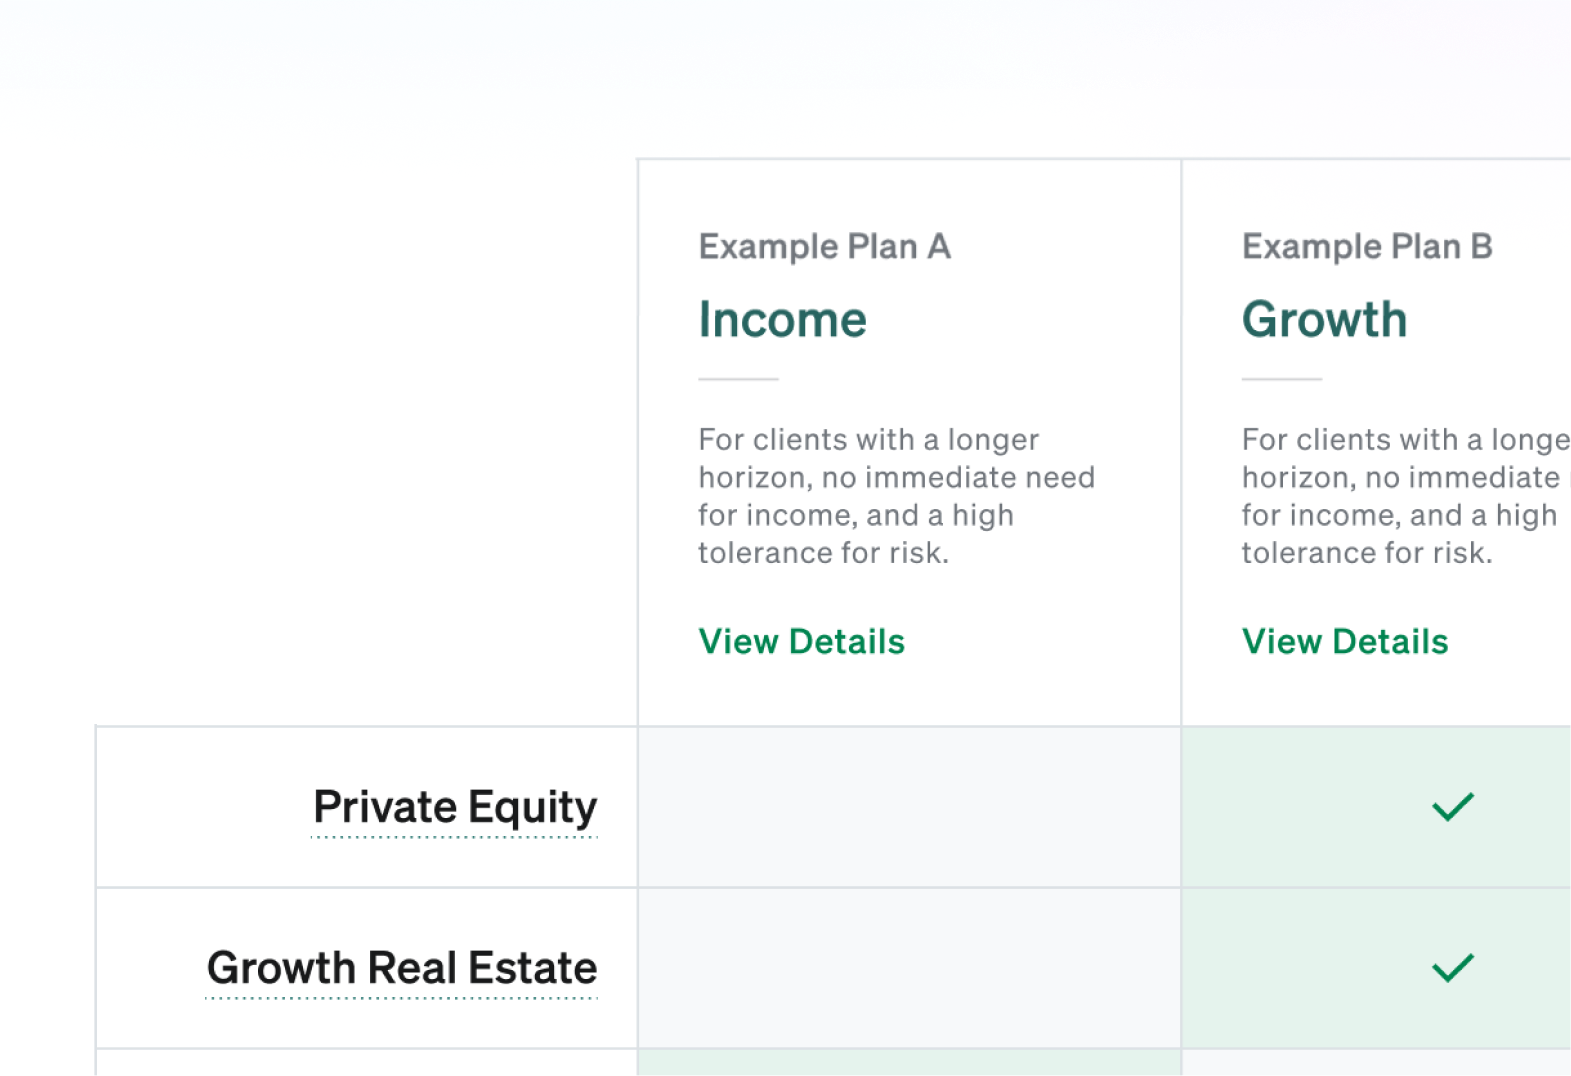
Task: Click blank header area above Private Equity
Action: 366,442
